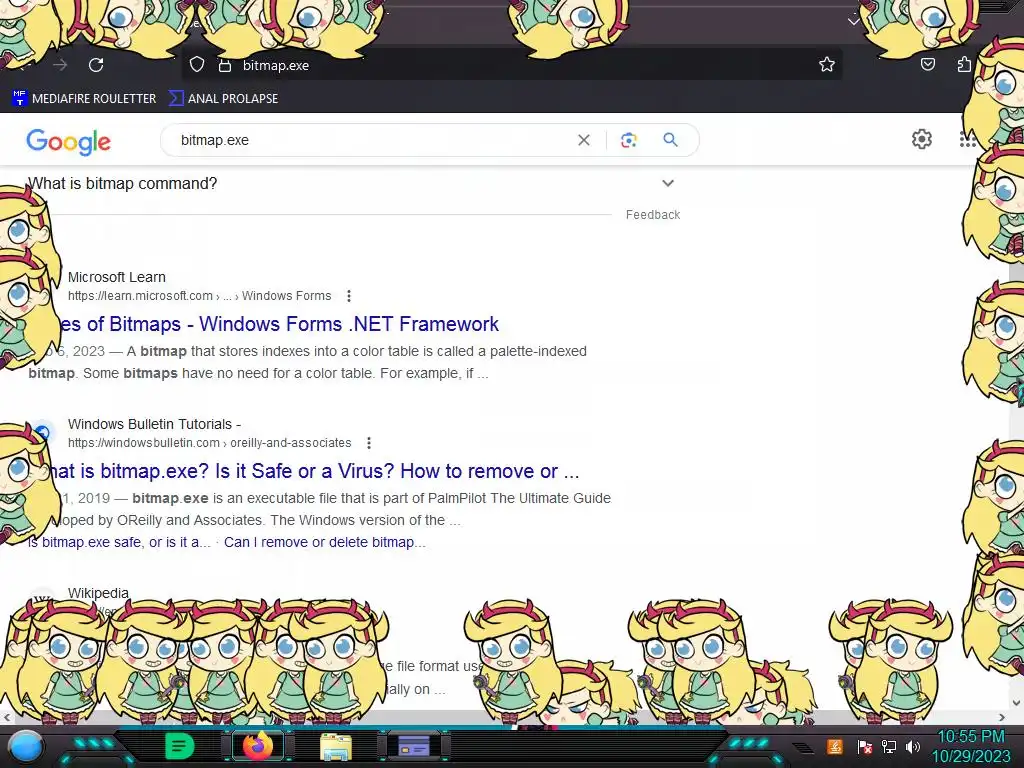Click the tab list dropdown chevron

pos(853,22)
